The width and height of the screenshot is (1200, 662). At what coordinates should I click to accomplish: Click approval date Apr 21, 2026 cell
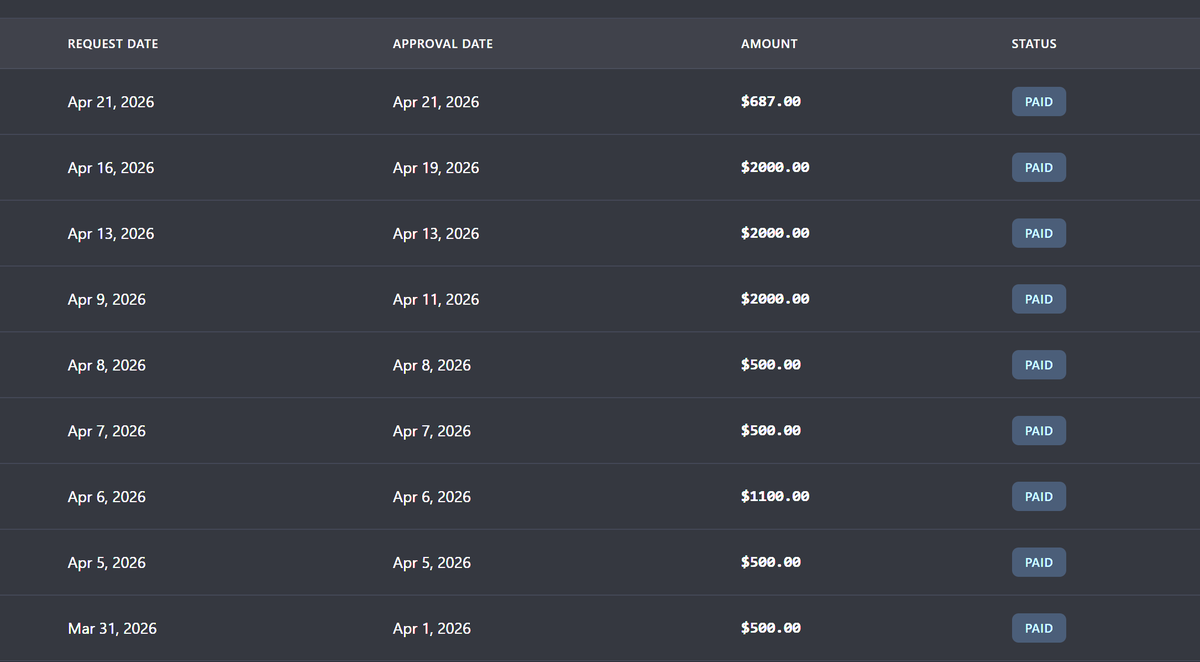(x=436, y=102)
